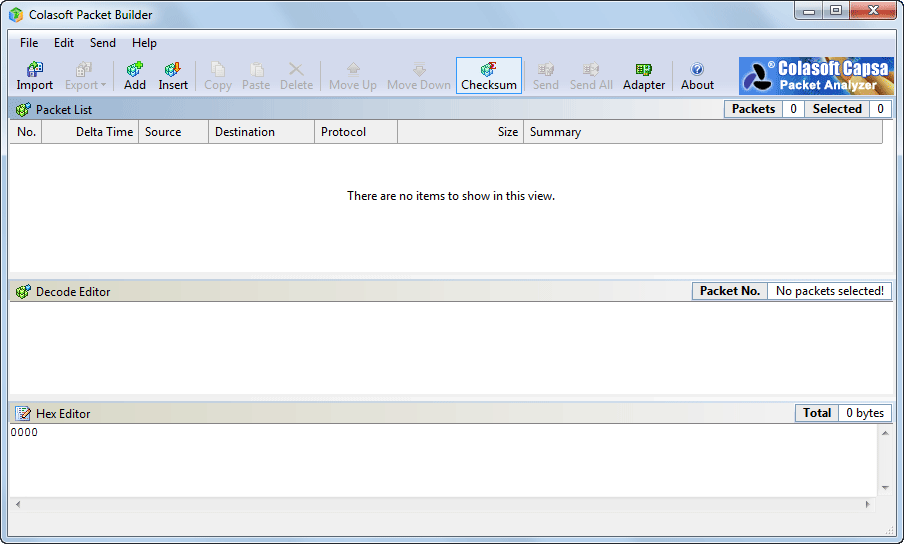Image resolution: width=904 pixels, height=544 pixels.
Task: Click the Packet List panel icon
Action: pos(23,109)
